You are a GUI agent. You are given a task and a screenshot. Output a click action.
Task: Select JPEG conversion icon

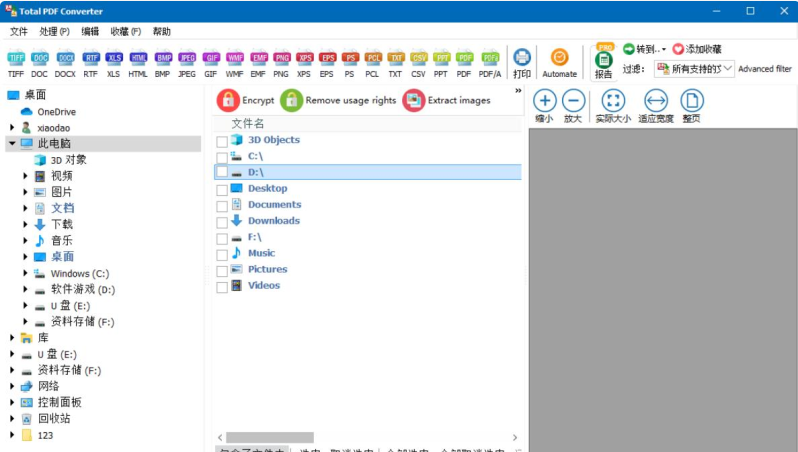tap(187, 64)
